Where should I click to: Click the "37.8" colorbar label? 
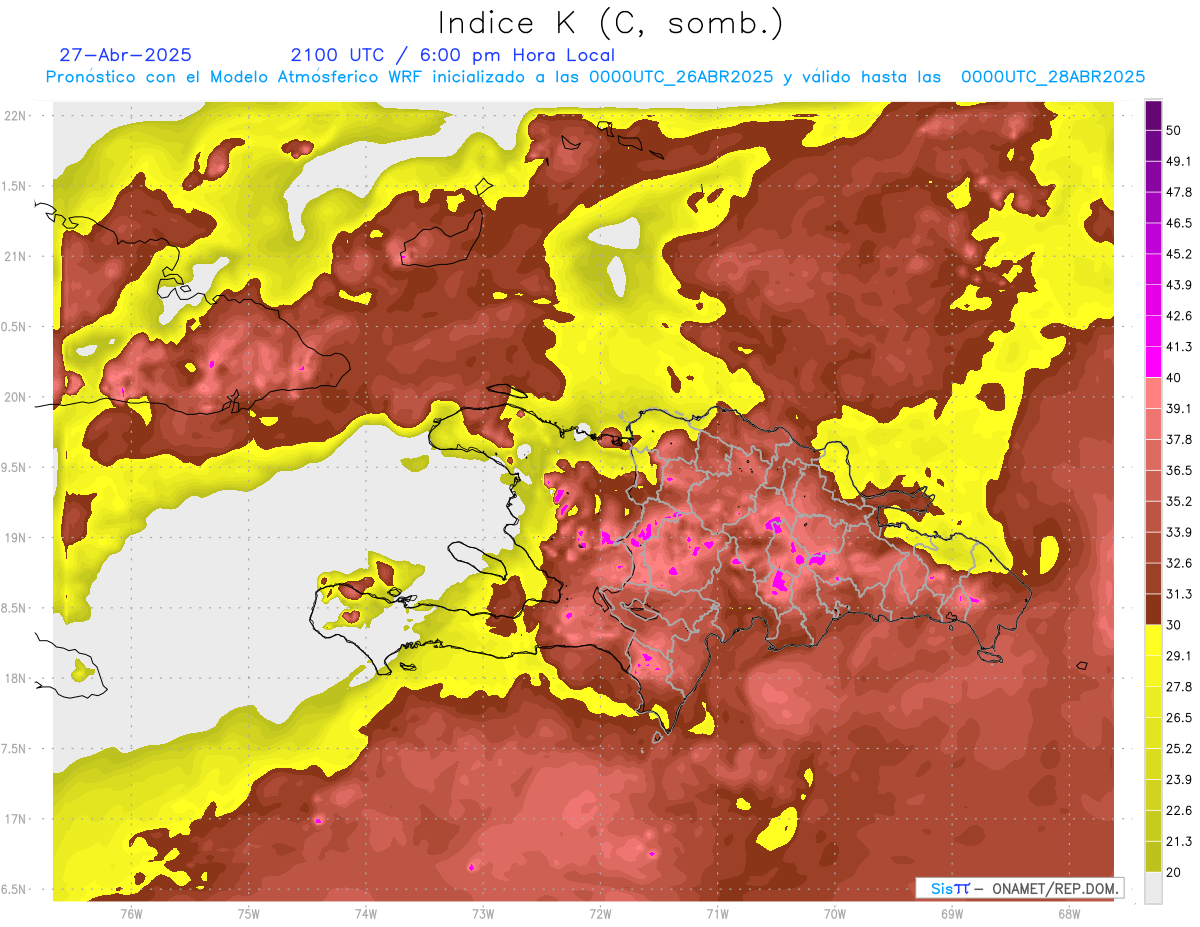(x=1179, y=440)
